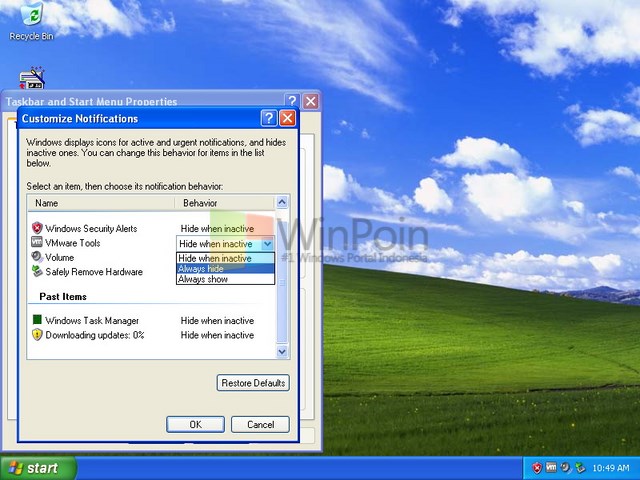Click behavior value for Downloading updates

click(x=217, y=335)
